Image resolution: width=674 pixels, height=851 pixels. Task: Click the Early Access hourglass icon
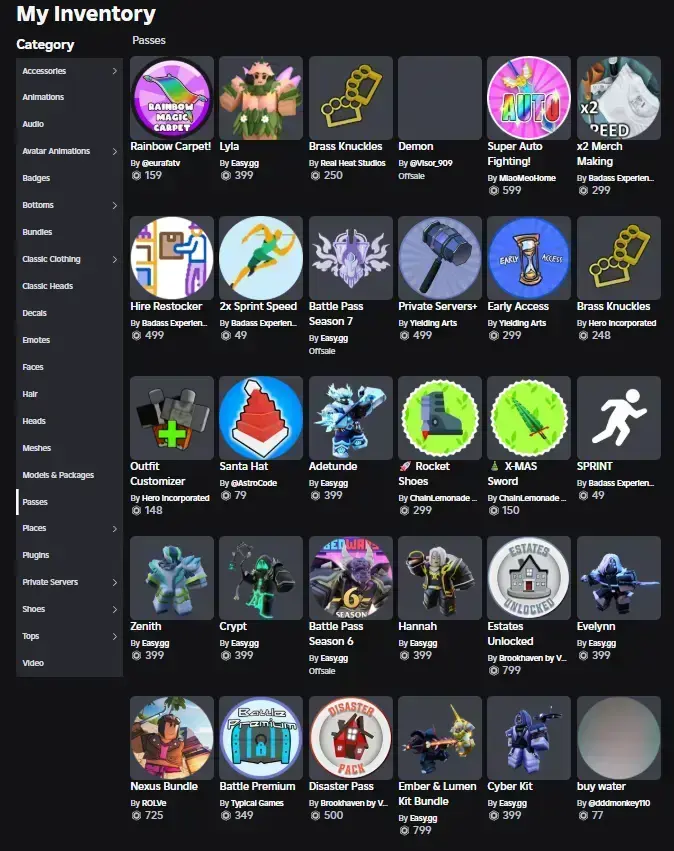point(529,258)
